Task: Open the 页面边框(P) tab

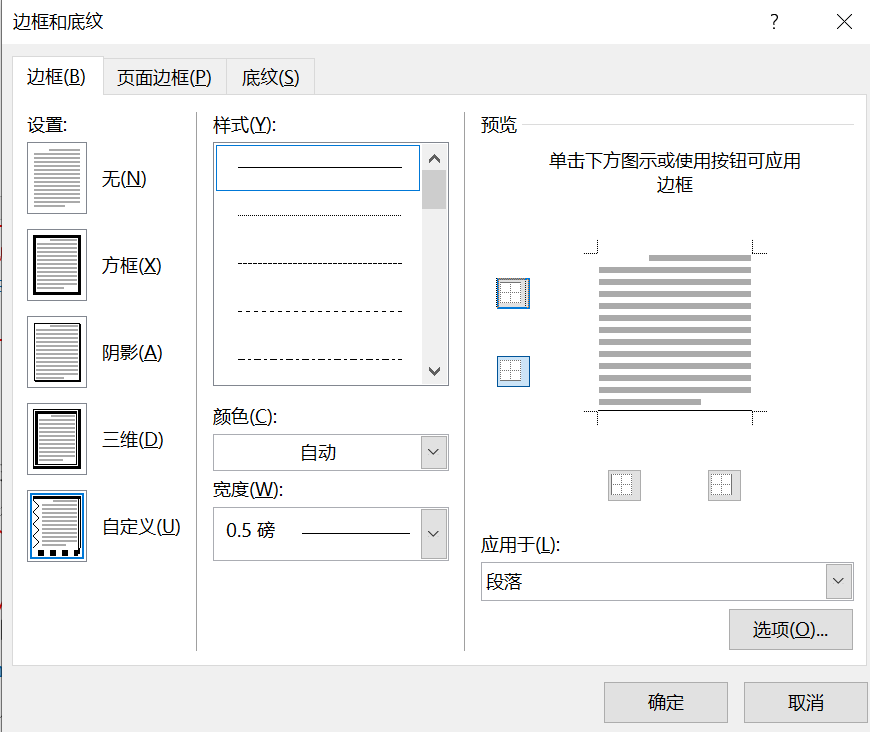Action: coord(164,77)
